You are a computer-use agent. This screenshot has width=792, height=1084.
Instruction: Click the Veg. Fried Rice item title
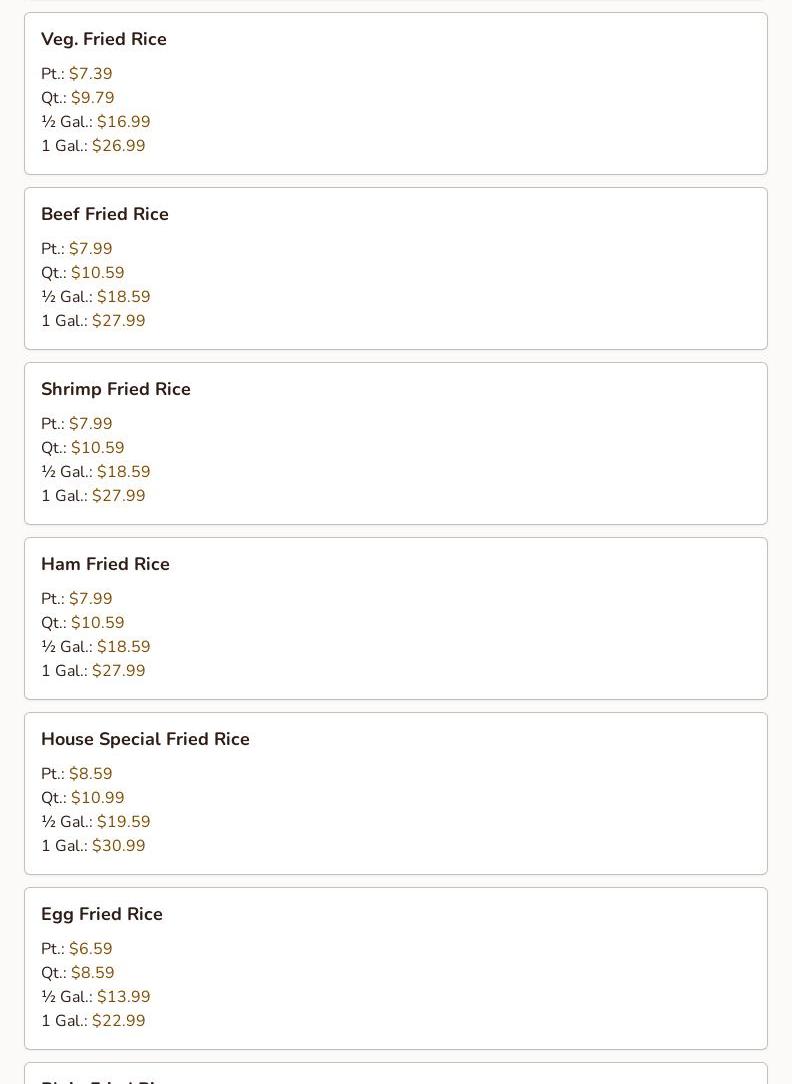104,39
